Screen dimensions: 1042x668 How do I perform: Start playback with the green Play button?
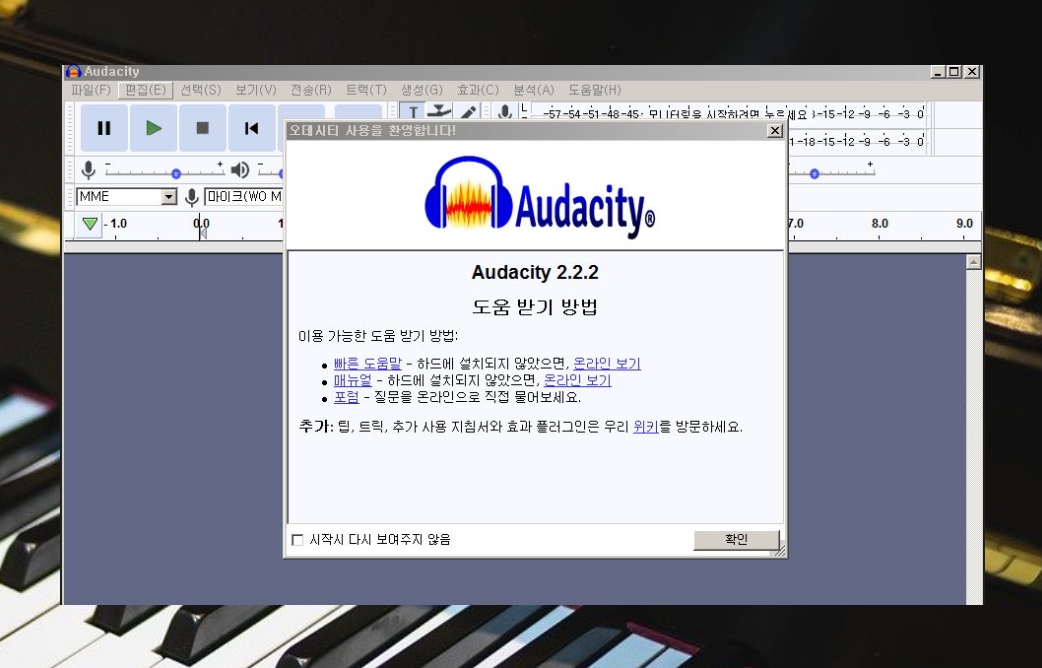click(x=154, y=128)
